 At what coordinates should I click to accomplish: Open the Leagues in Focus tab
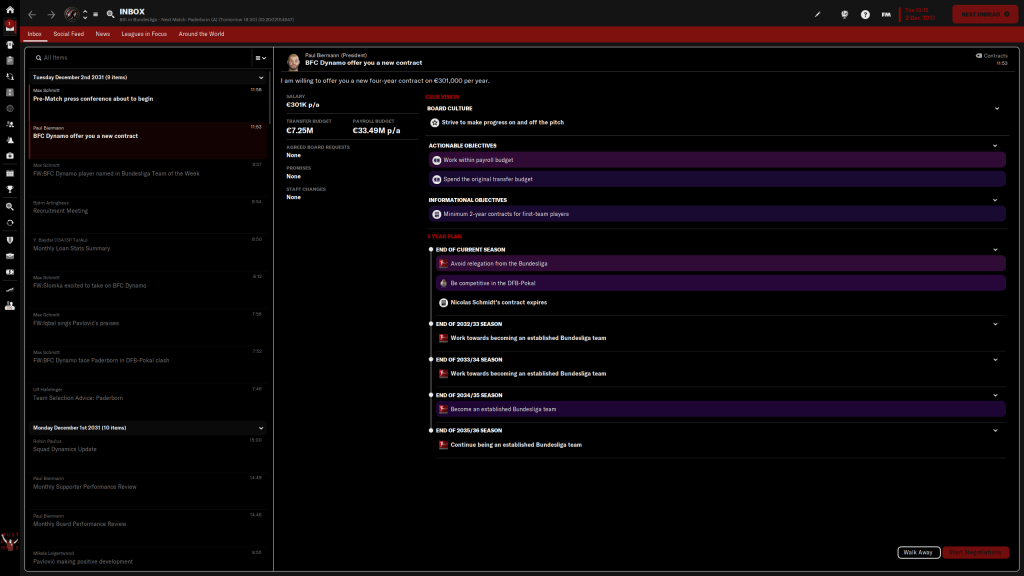[x=144, y=34]
